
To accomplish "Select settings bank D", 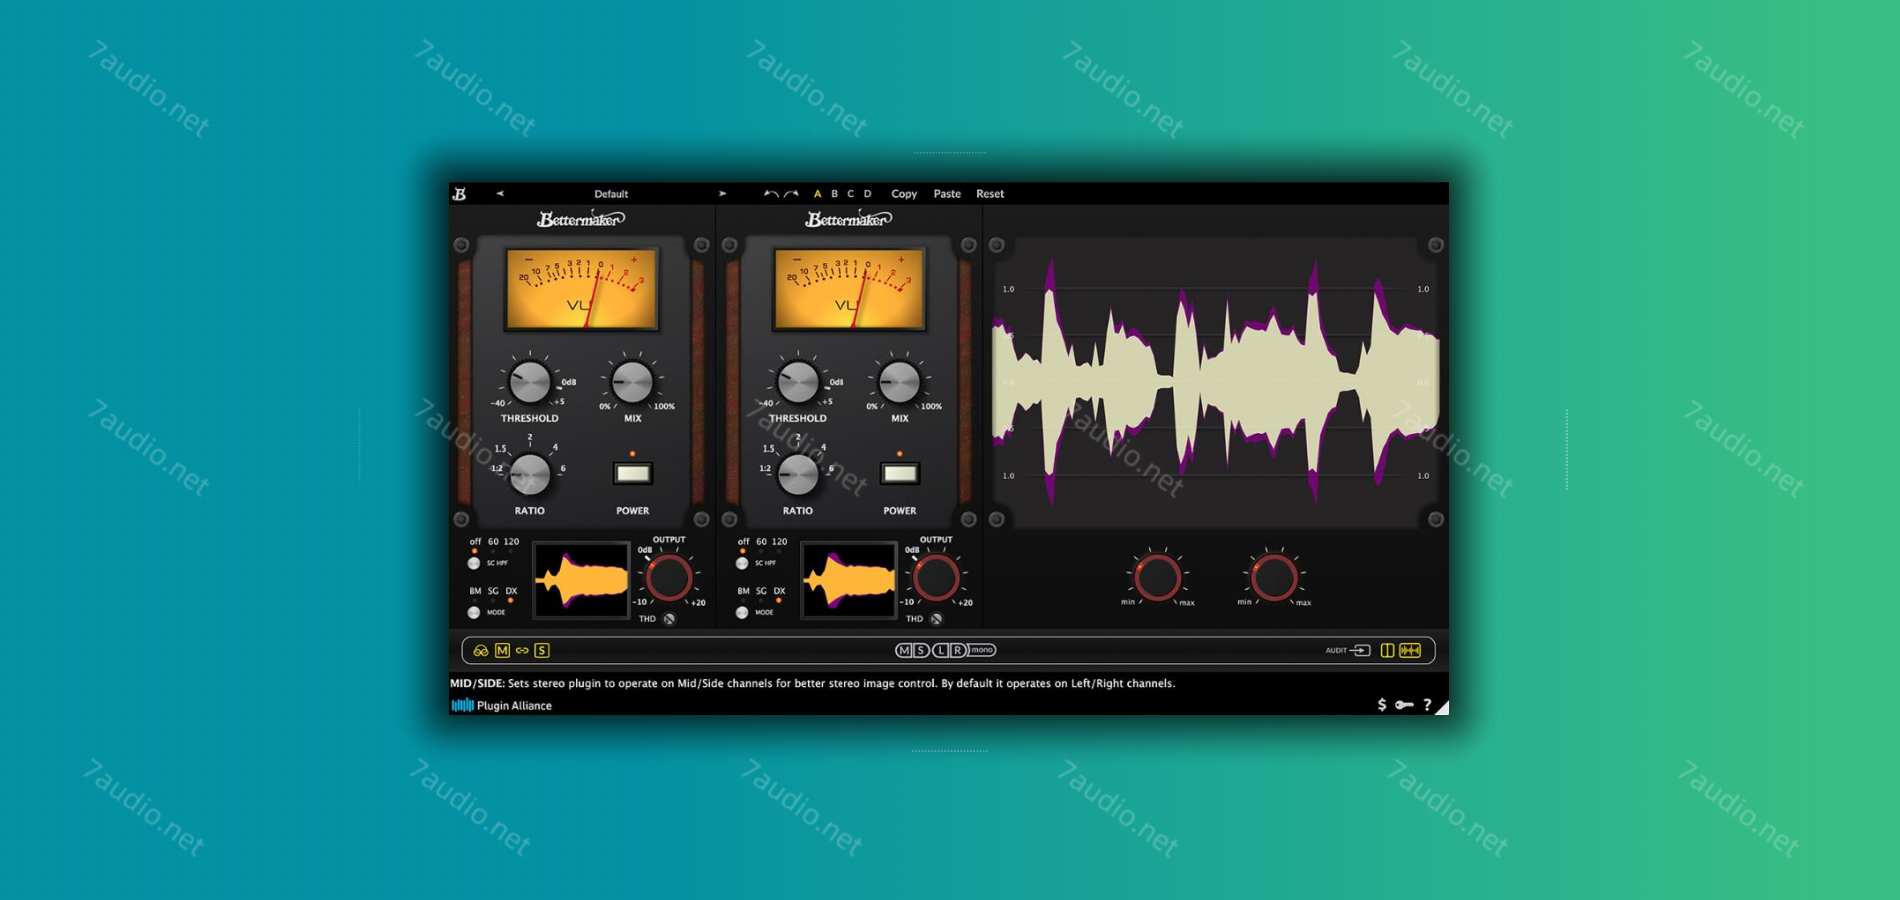I will pos(867,194).
